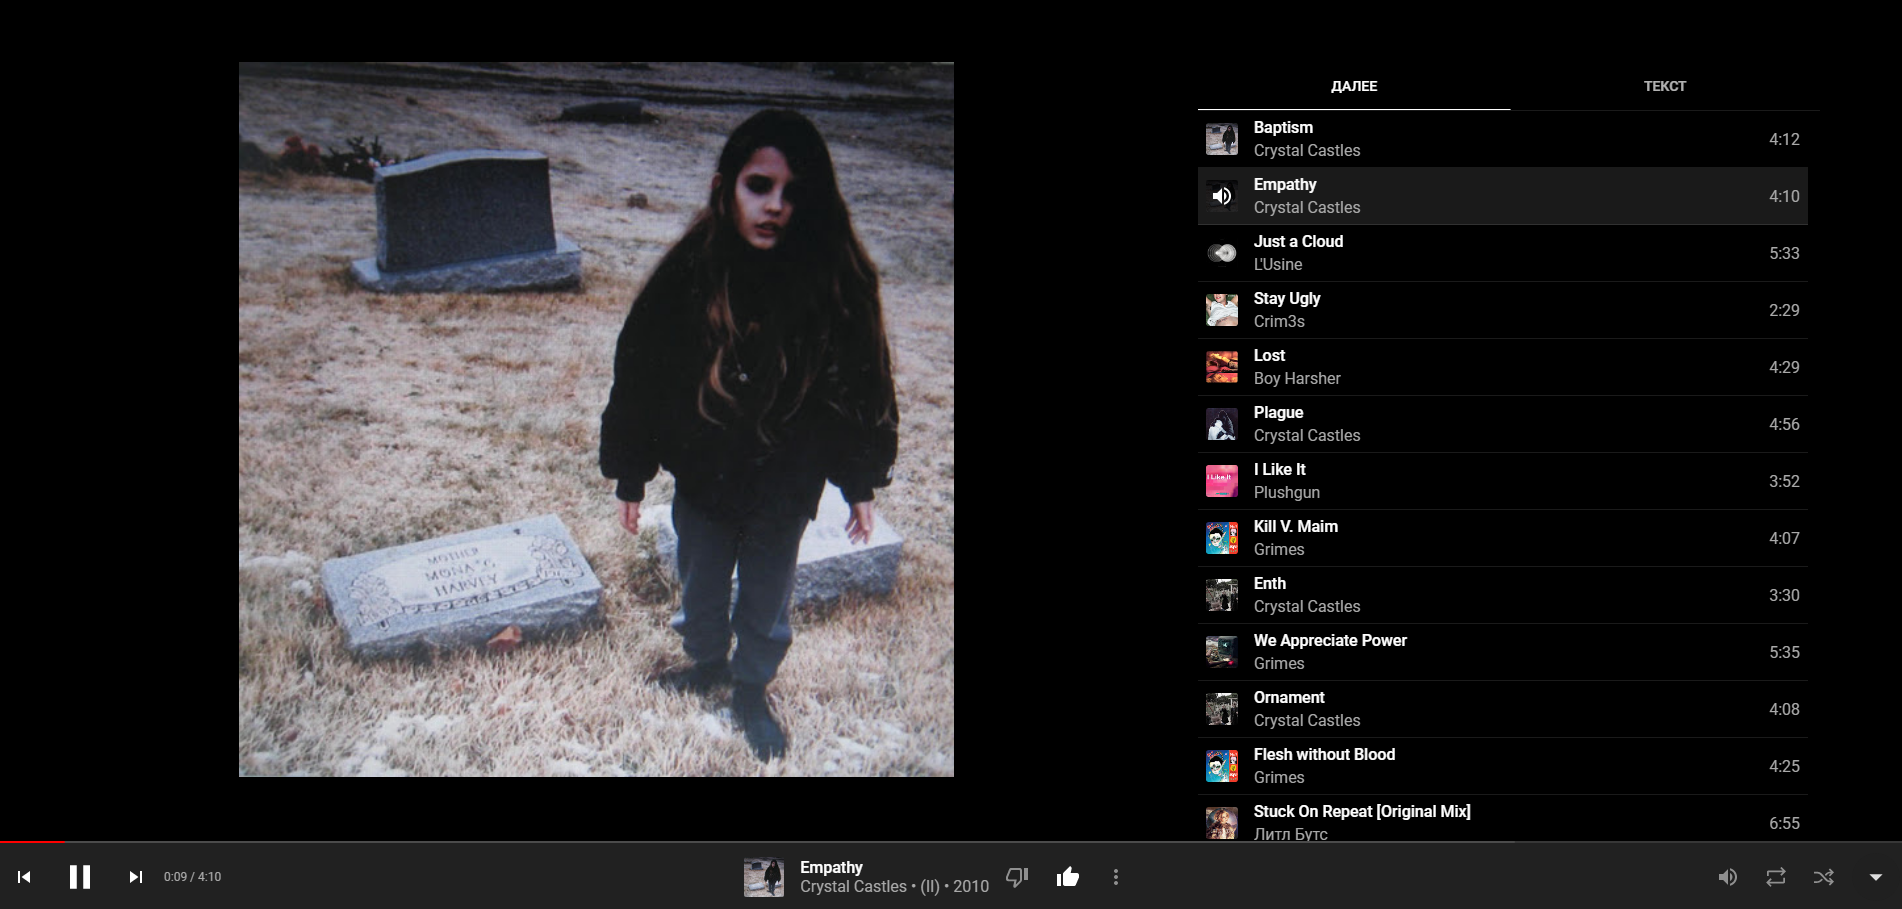Play Flesh without Blood in queue
Viewport: 1902px width, 909px height.
(1503, 766)
